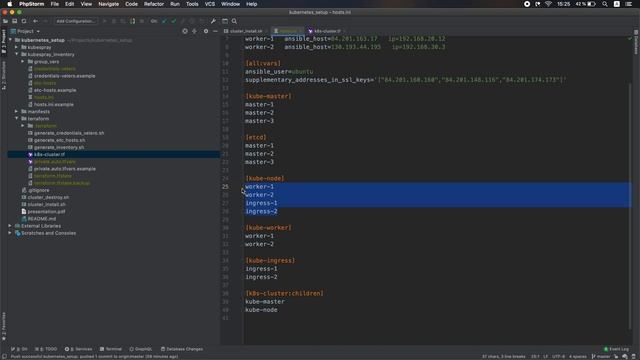Collapse the terraform folder
The image size is (640, 360).
(x=17, y=119)
